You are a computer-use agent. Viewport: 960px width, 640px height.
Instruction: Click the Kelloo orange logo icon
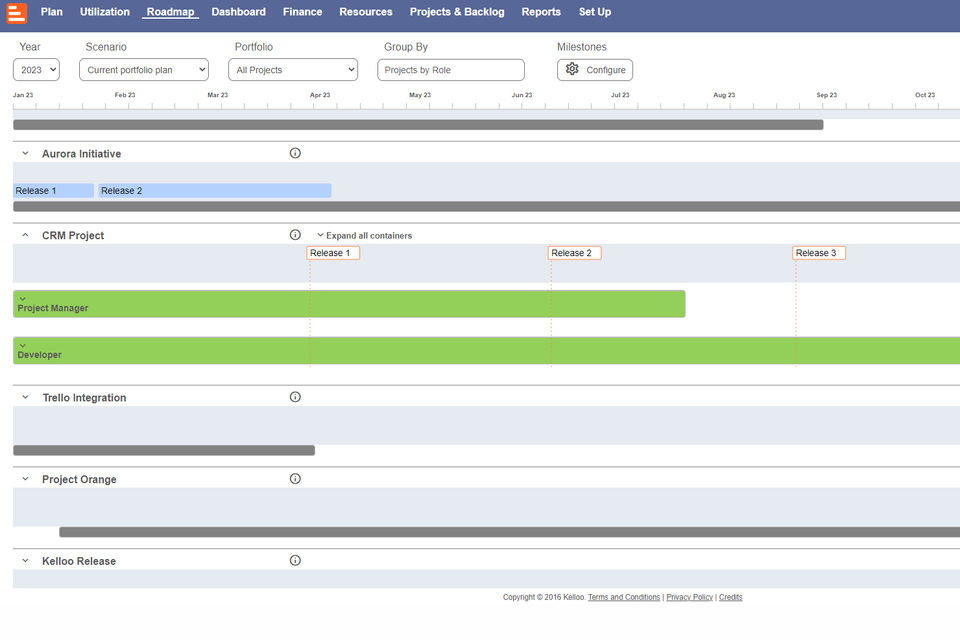coord(17,12)
